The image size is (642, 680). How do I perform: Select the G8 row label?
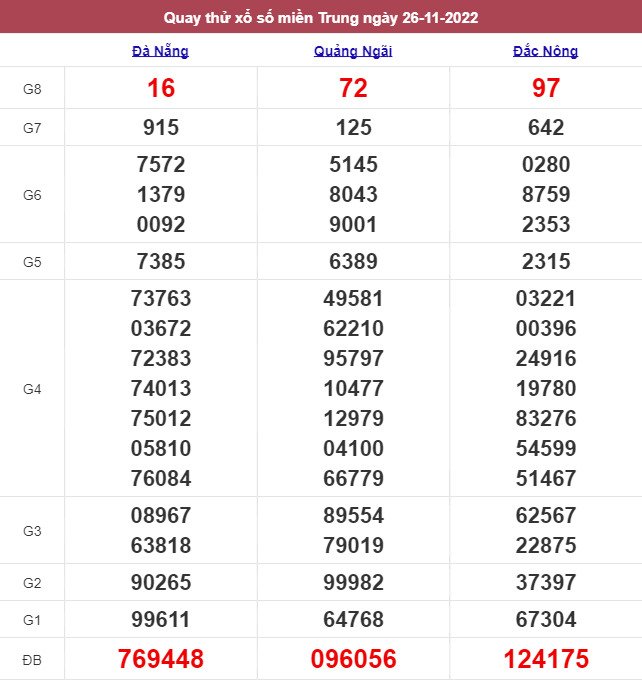click(32, 89)
